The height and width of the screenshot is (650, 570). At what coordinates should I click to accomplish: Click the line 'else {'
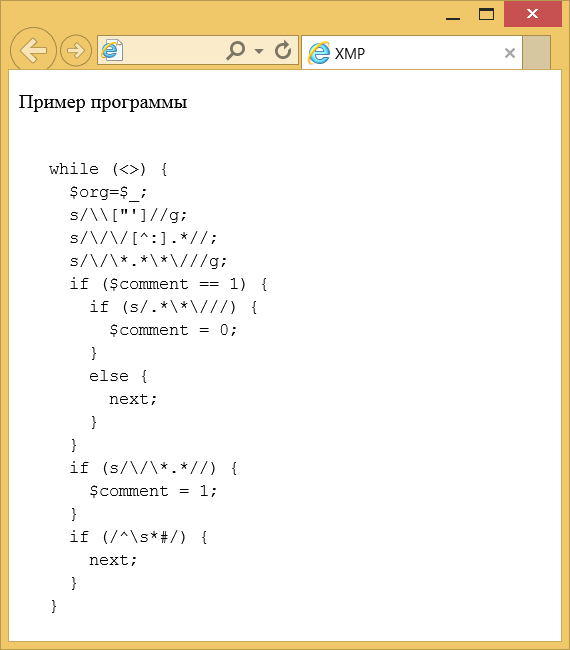click(x=118, y=376)
